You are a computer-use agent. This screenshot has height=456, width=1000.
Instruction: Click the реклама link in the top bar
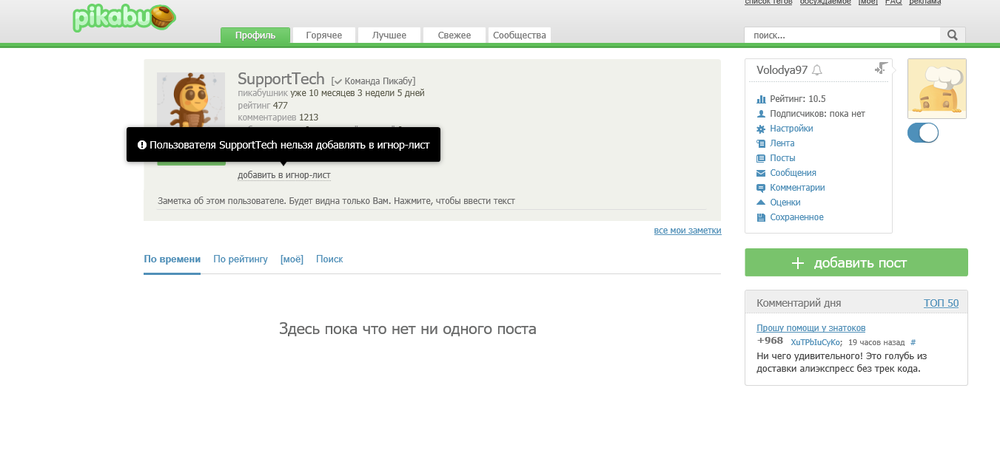pos(925,2)
